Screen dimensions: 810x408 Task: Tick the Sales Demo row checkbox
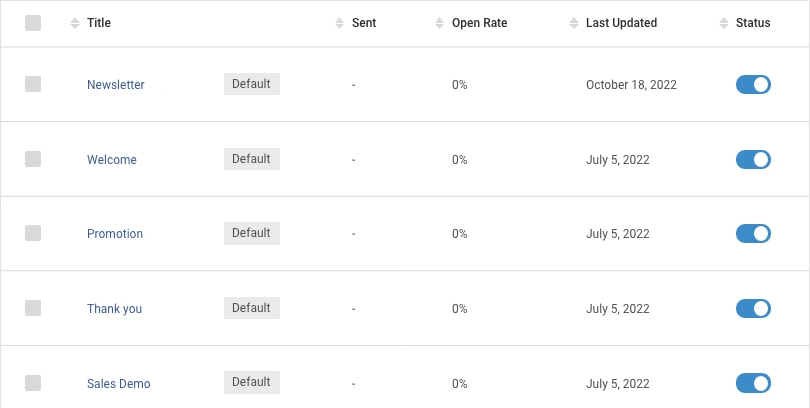click(33, 383)
